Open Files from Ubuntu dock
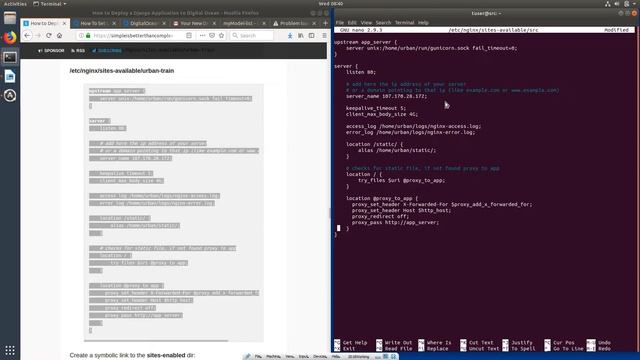The width and height of the screenshot is (640, 360). tap(10, 18)
